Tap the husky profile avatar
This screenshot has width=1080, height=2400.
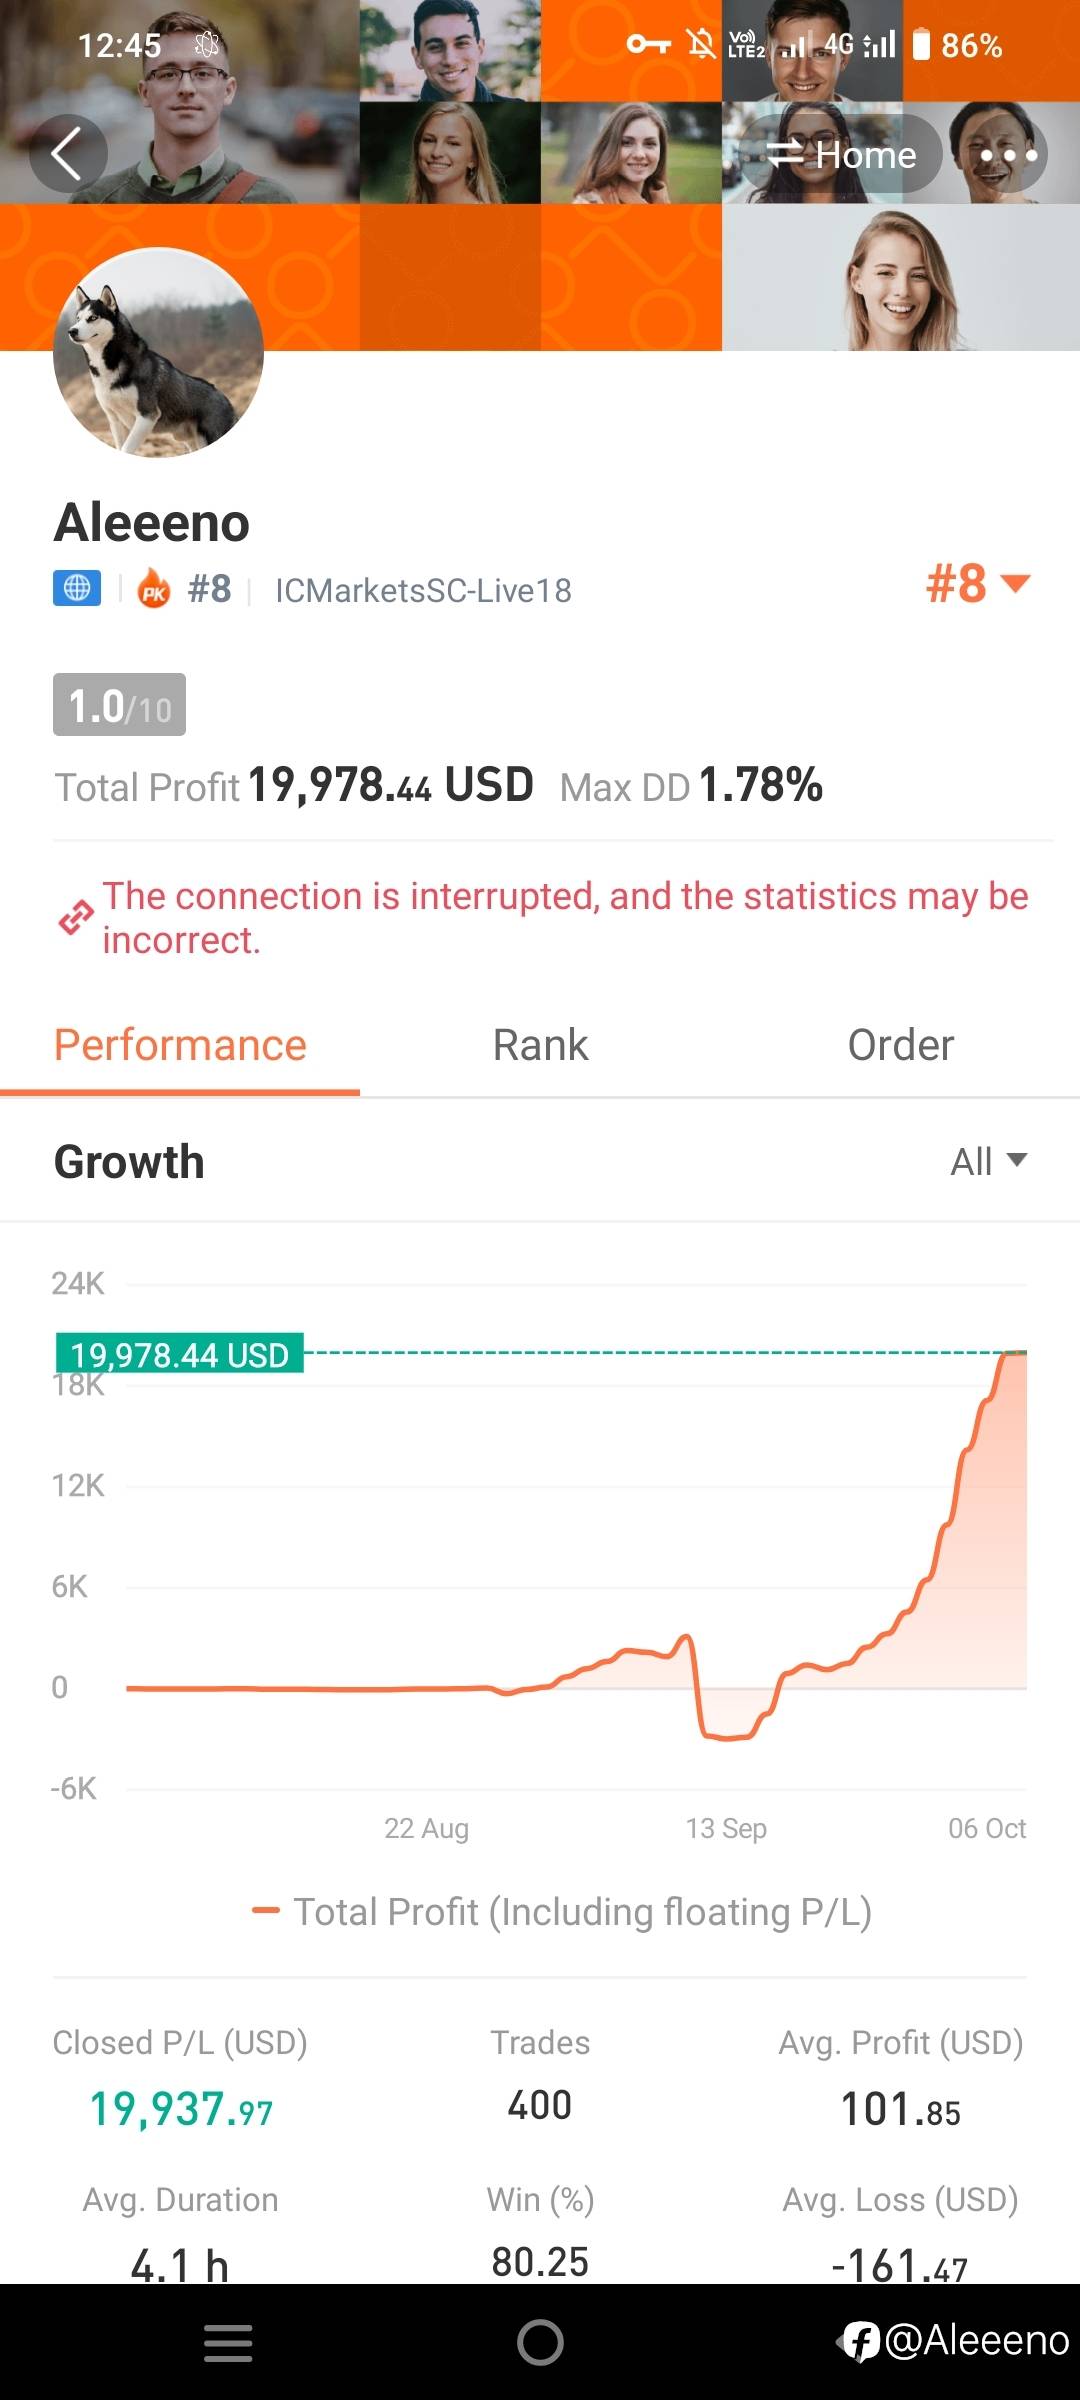(x=158, y=352)
